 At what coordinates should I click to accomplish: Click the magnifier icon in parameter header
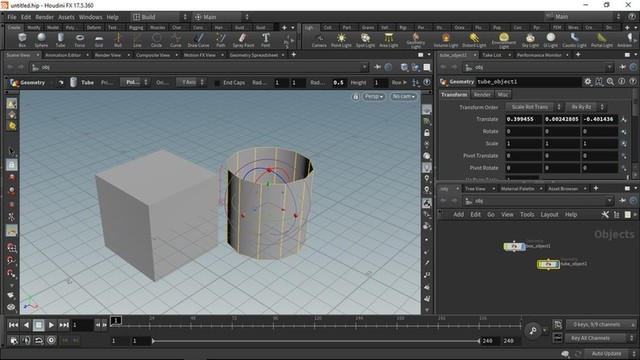pyautogui.click(x=610, y=82)
